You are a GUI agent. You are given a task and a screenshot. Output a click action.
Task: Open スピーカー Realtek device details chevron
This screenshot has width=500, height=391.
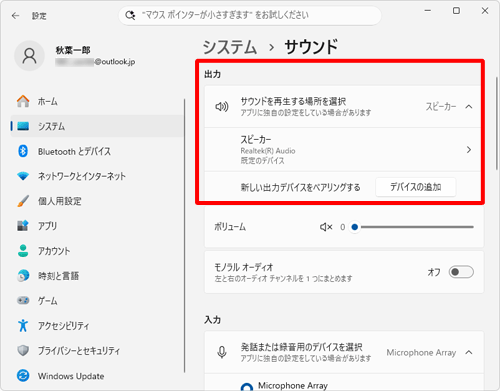point(469,150)
